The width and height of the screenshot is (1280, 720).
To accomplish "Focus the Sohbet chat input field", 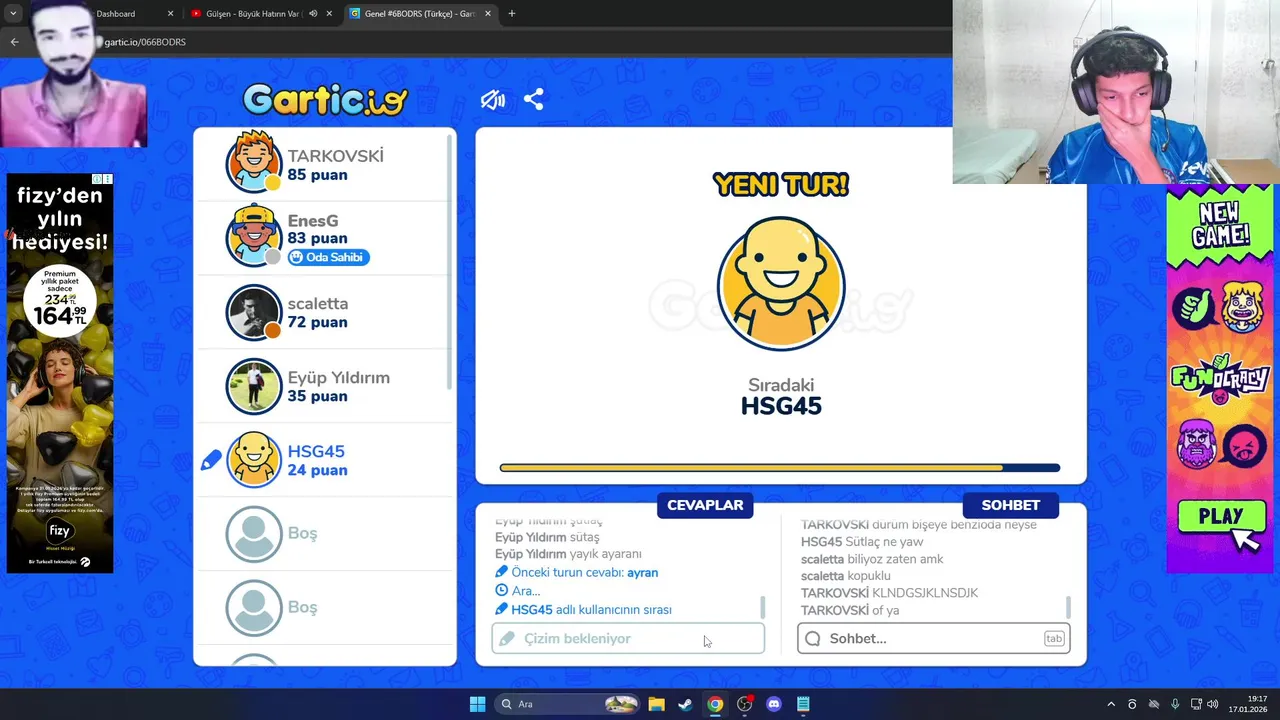I will tap(934, 638).
